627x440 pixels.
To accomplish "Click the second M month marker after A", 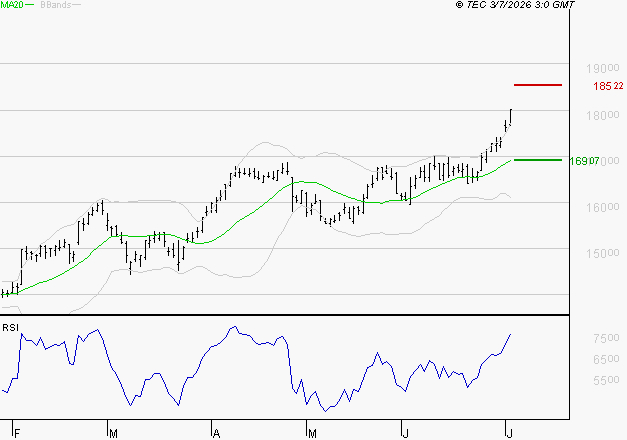I will click(312, 433).
